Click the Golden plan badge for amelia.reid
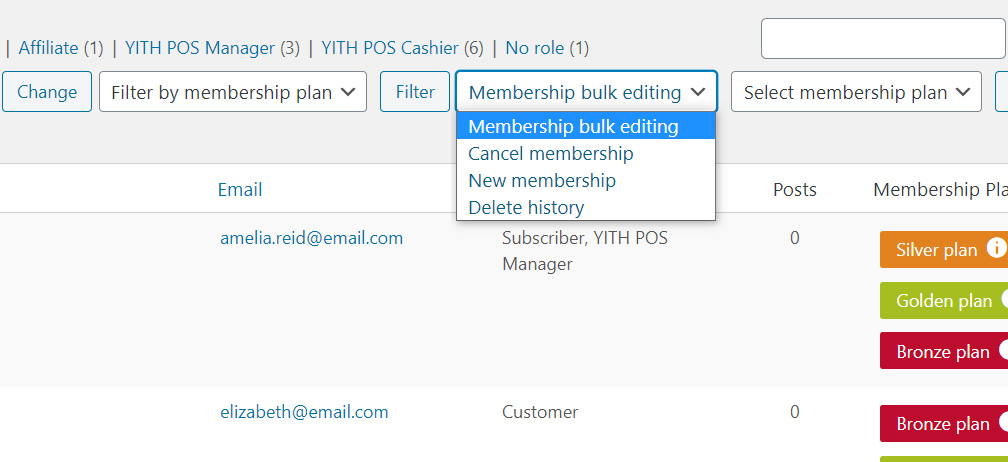This screenshot has height=462, width=1008. (944, 300)
